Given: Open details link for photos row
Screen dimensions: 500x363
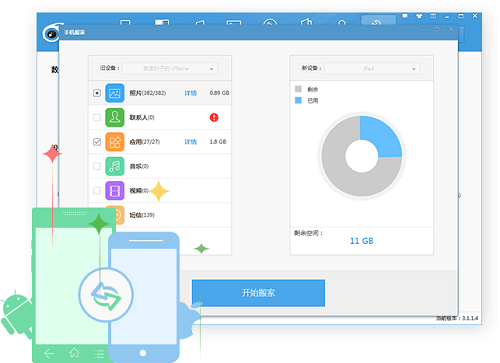Looking at the screenshot, I should point(191,93).
